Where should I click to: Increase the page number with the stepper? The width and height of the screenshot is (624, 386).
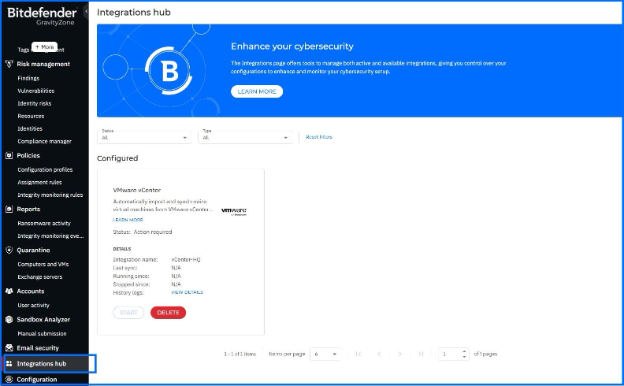464,351
